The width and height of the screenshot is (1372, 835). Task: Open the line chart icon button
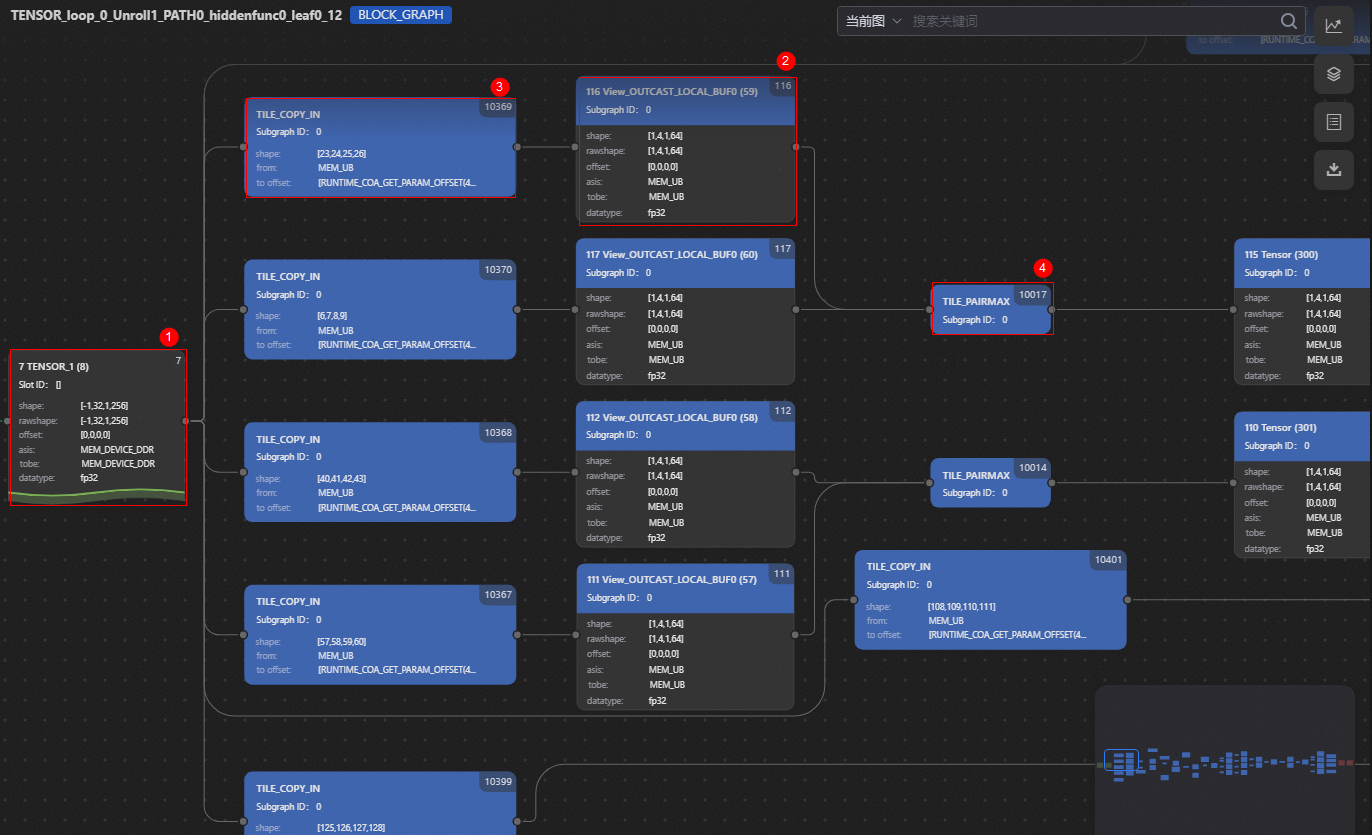pyautogui.click(x=1333, y=26)
